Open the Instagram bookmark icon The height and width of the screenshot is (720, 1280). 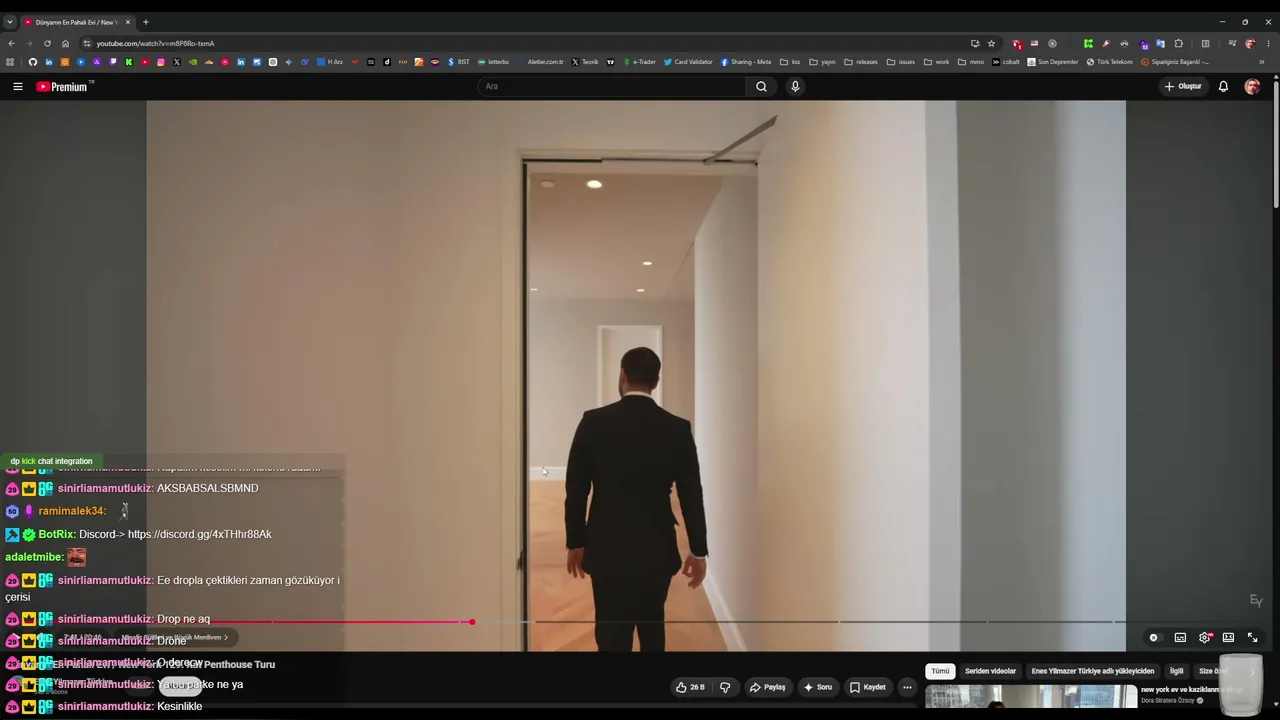click(161, 62)
